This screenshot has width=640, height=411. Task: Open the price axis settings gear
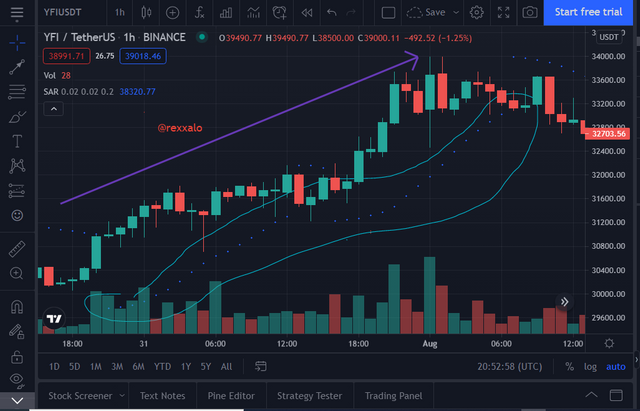(x=609, y=343)
